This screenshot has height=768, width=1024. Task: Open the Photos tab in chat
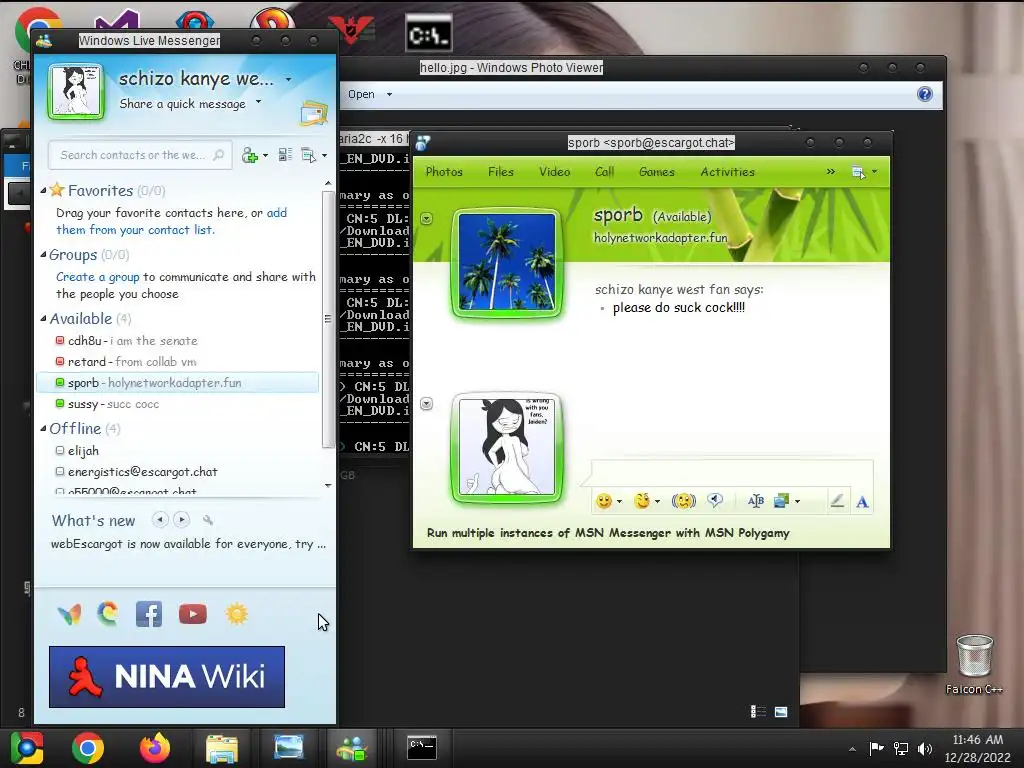point(444,172)
